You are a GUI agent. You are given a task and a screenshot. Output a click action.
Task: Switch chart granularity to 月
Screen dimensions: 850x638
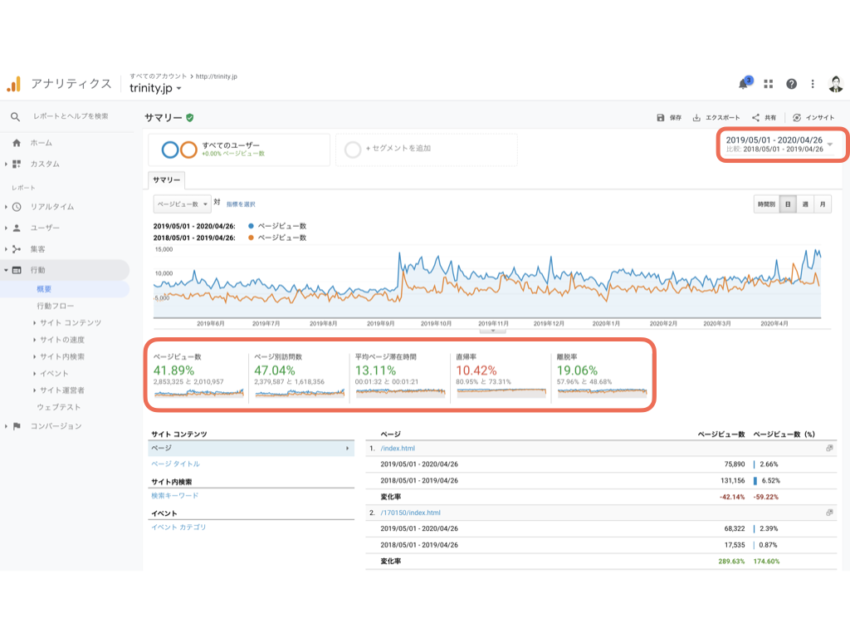click(x=822, y=204)
